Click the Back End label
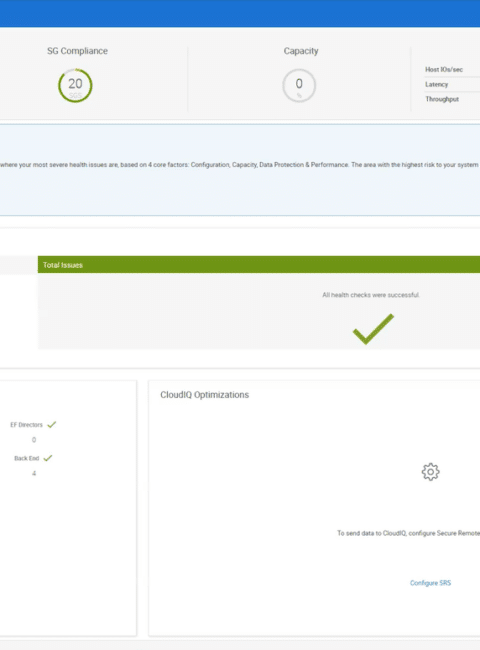The width and height of the screenshot is (480, 650). pos(27,458)
